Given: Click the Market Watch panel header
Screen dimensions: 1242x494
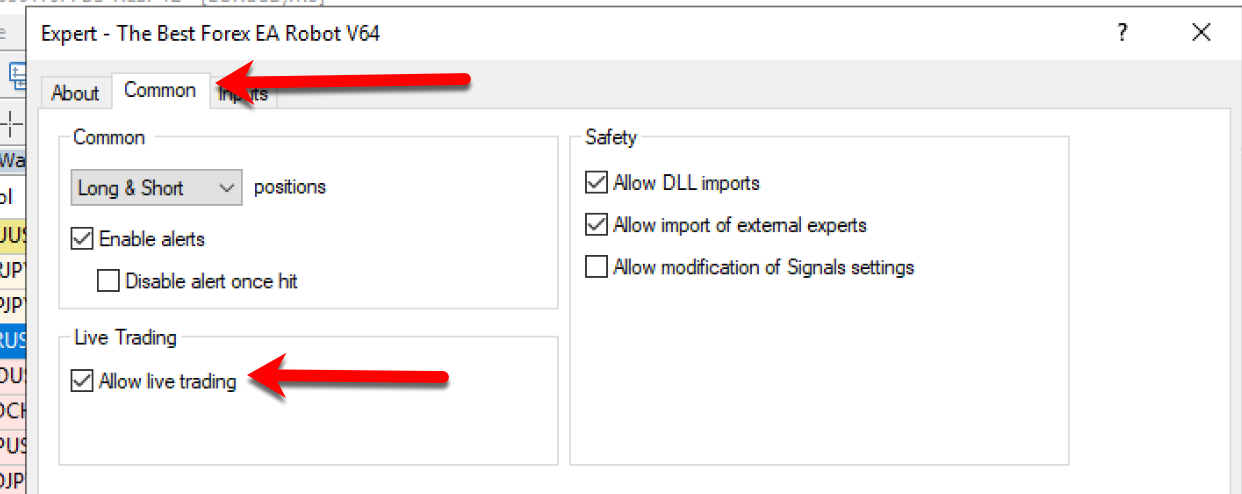Looking at the screenshot, I should tap(13, 160).
